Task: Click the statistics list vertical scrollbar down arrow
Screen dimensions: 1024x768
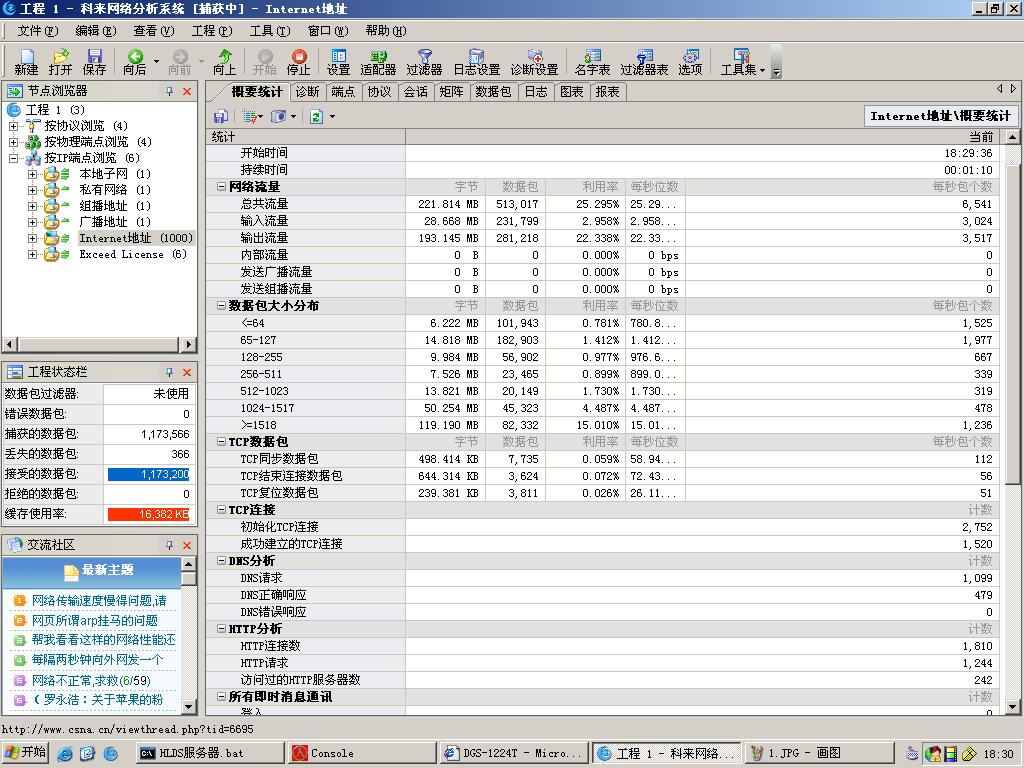Action: tap(1011, 707)
